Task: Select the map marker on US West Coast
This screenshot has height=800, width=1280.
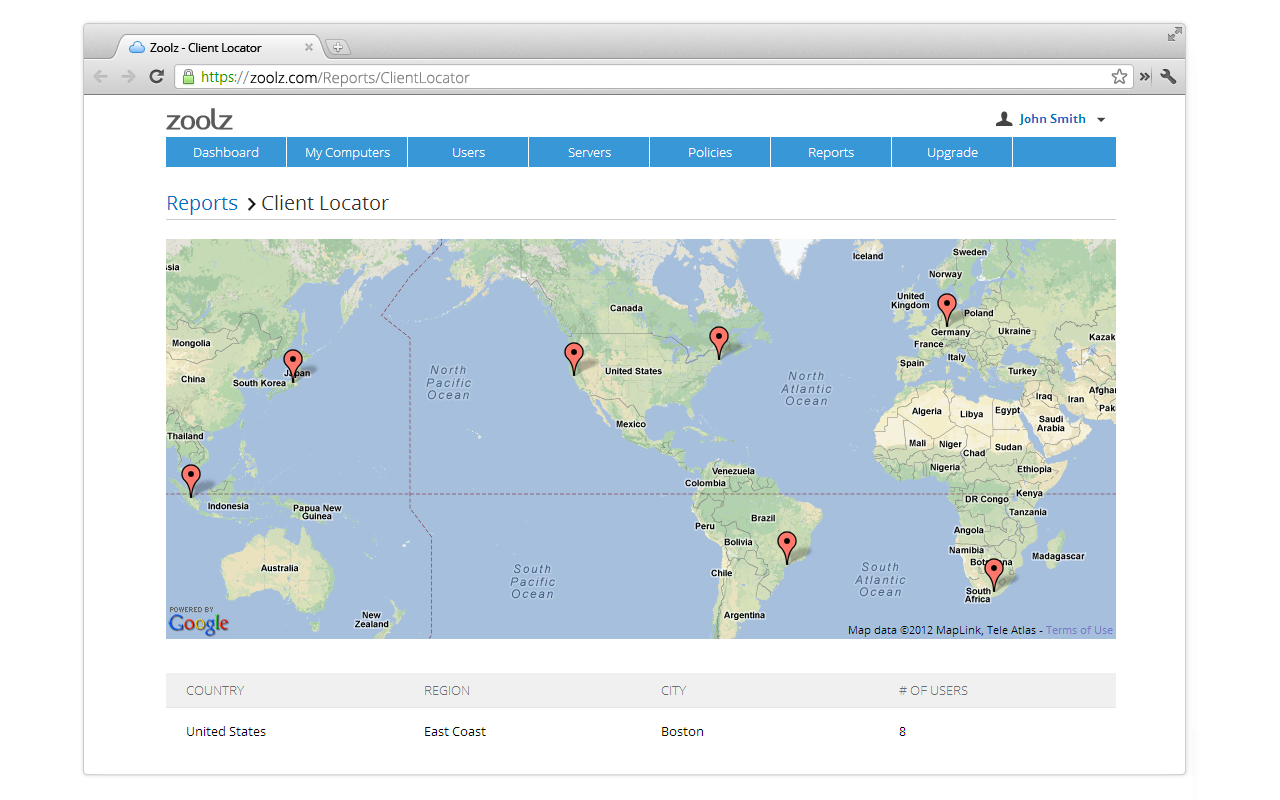Action: coord(573,355)
